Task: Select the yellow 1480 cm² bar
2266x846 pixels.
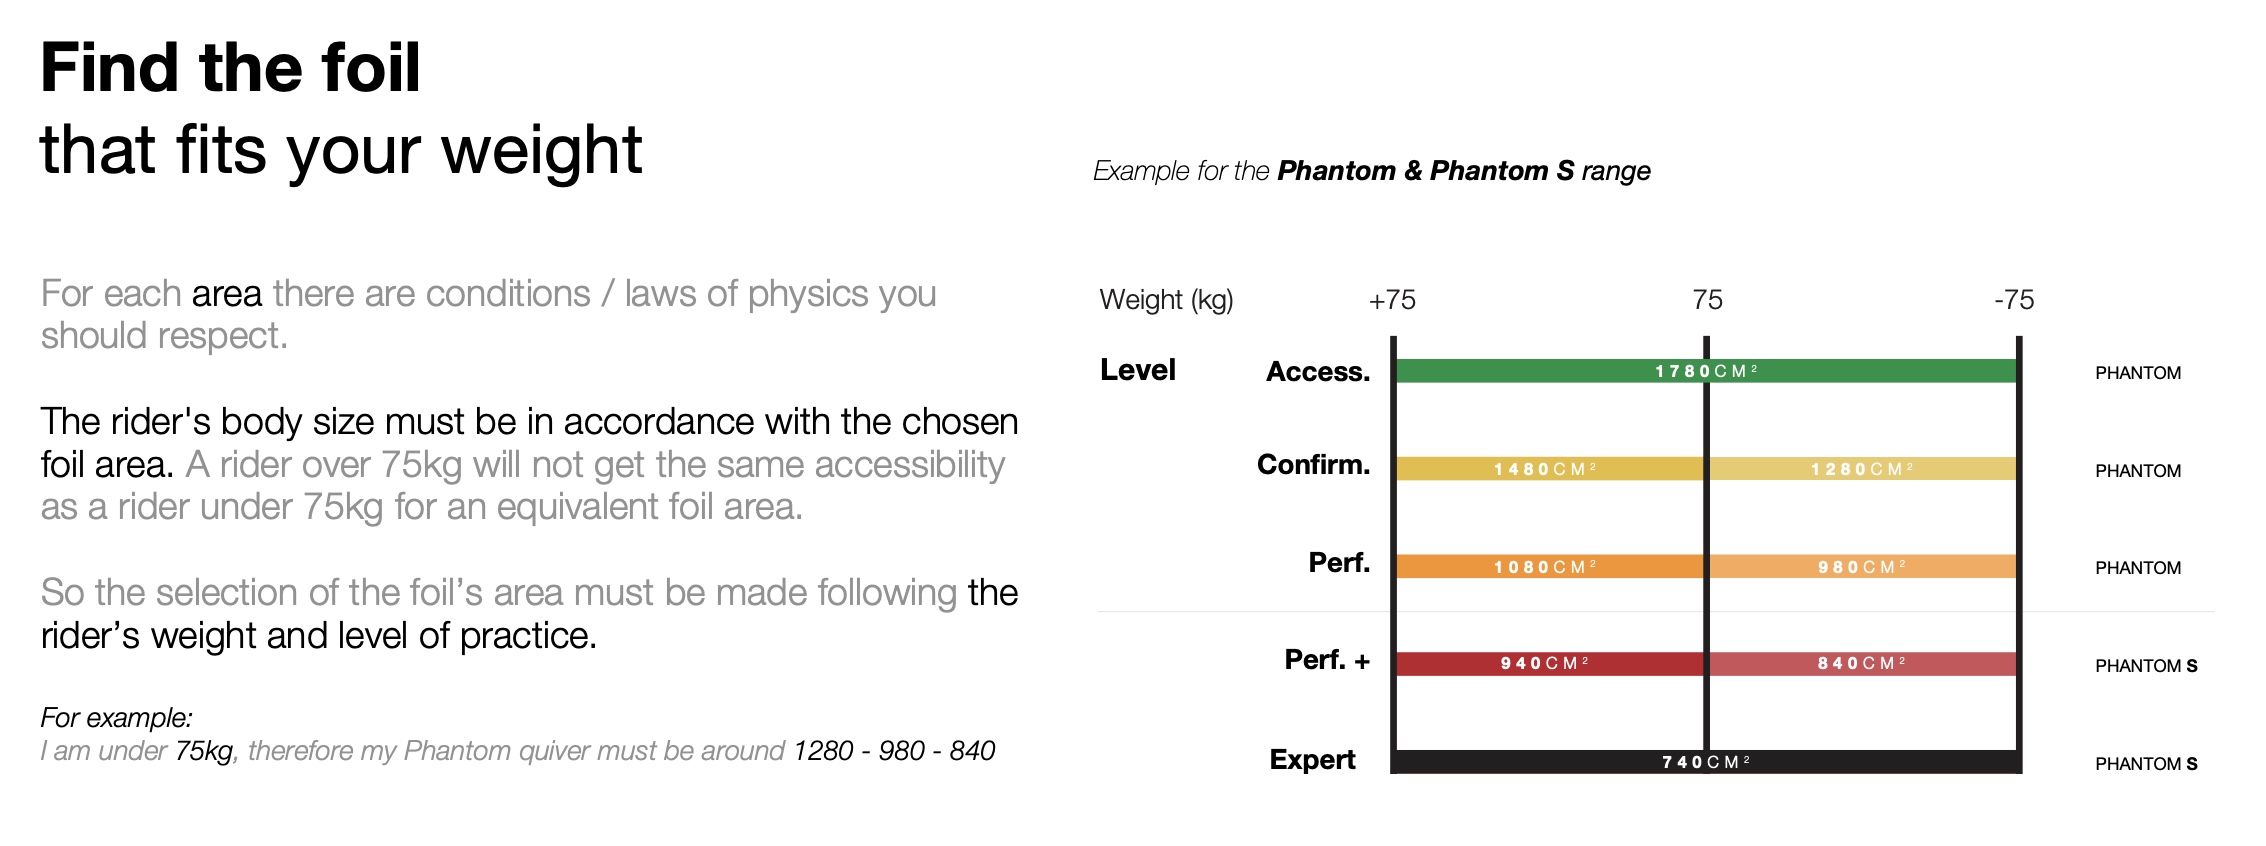Action: point(1548,469)
